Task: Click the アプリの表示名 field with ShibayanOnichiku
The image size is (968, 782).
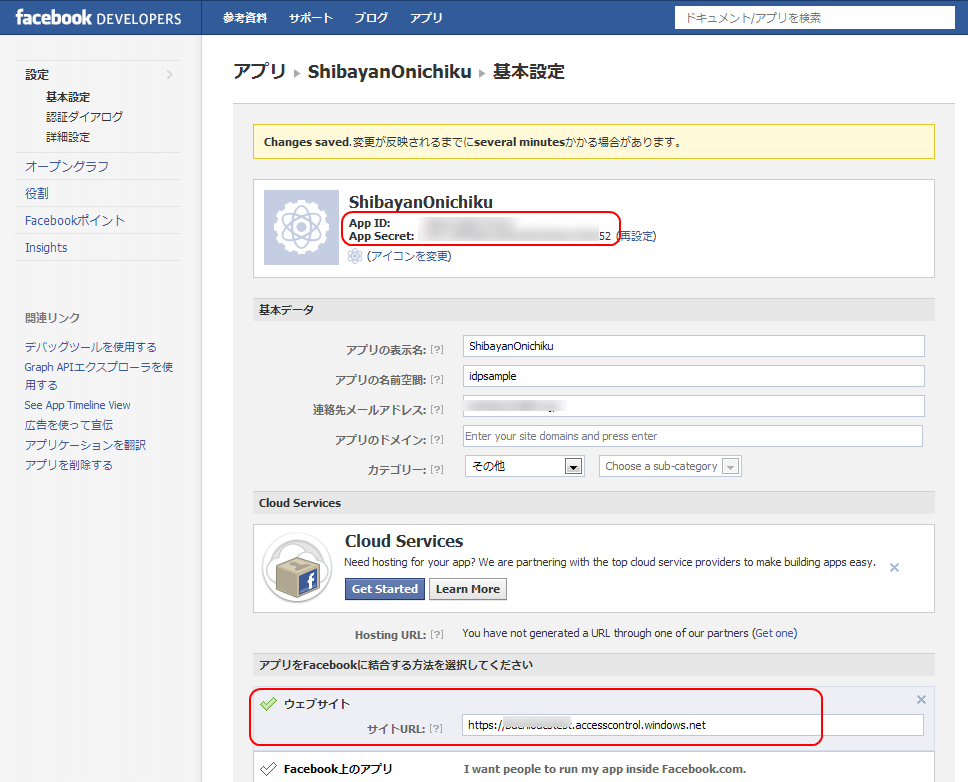Action: coord(693,346)
